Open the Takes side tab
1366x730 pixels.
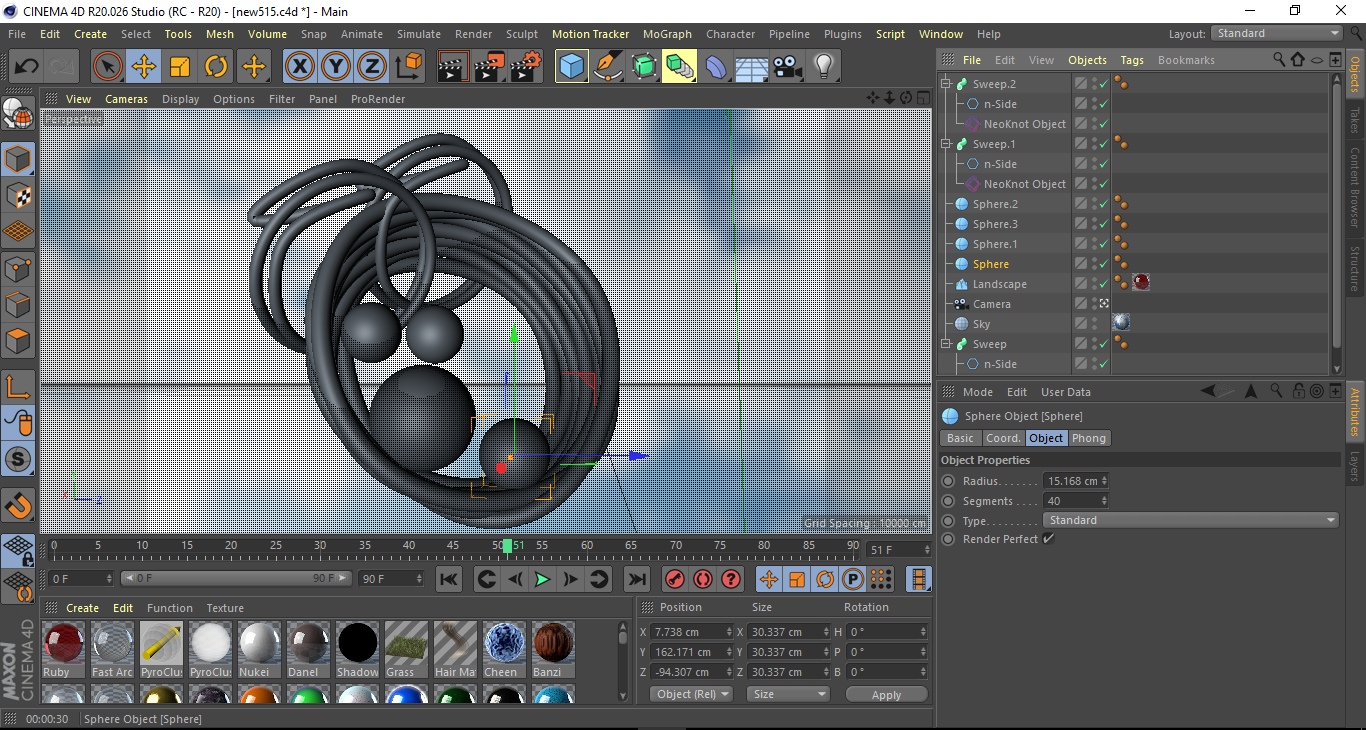tap(1355, 121)
